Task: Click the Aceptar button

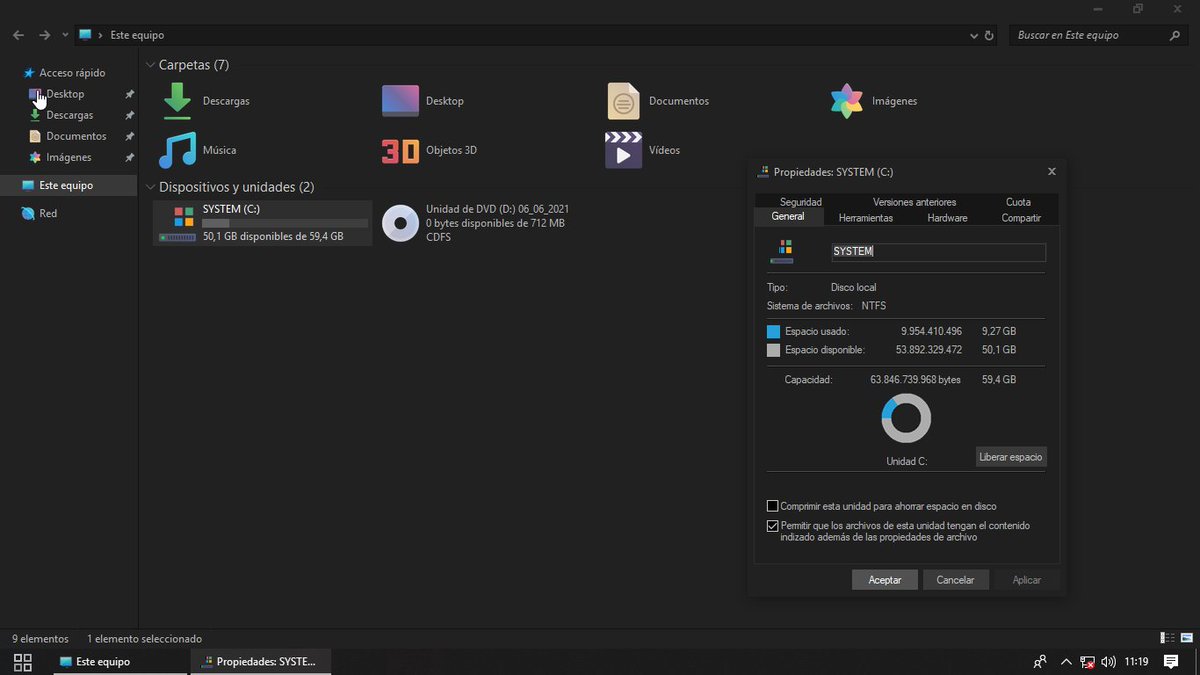Action: [x=885, y=580]
